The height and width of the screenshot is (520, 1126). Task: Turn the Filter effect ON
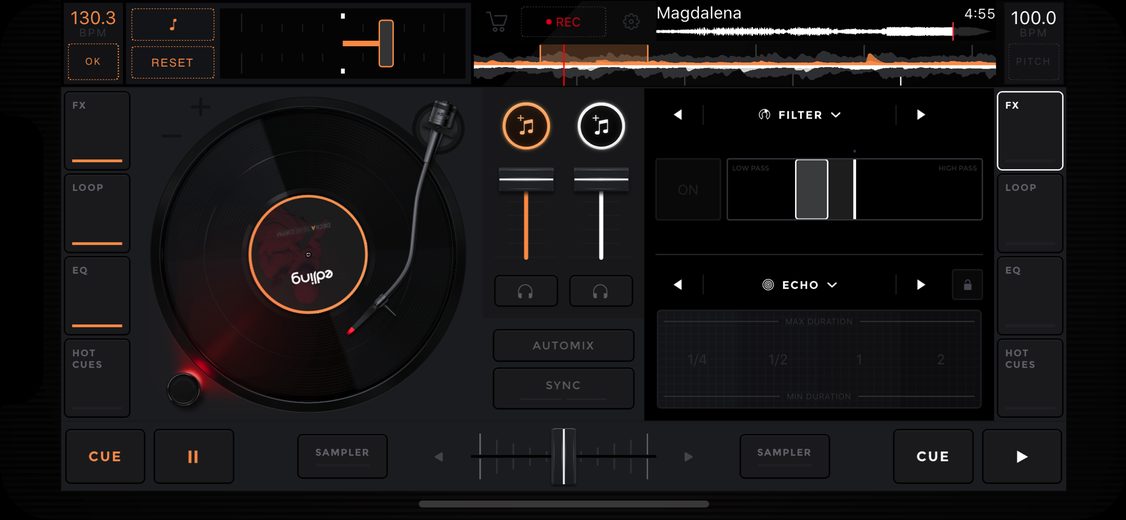pos(688,190)
